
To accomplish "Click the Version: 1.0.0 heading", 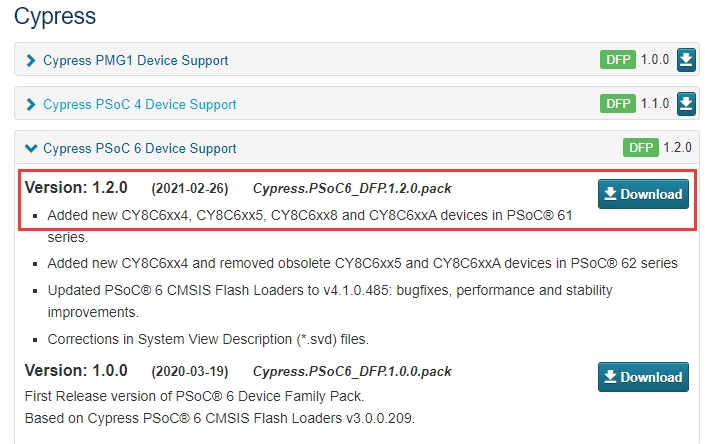I will pyautogui.click(x=76, y=371).
